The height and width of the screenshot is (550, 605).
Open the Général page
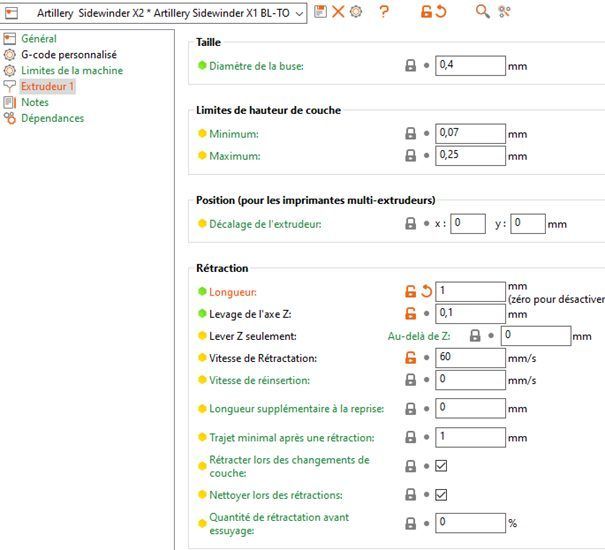39,39
